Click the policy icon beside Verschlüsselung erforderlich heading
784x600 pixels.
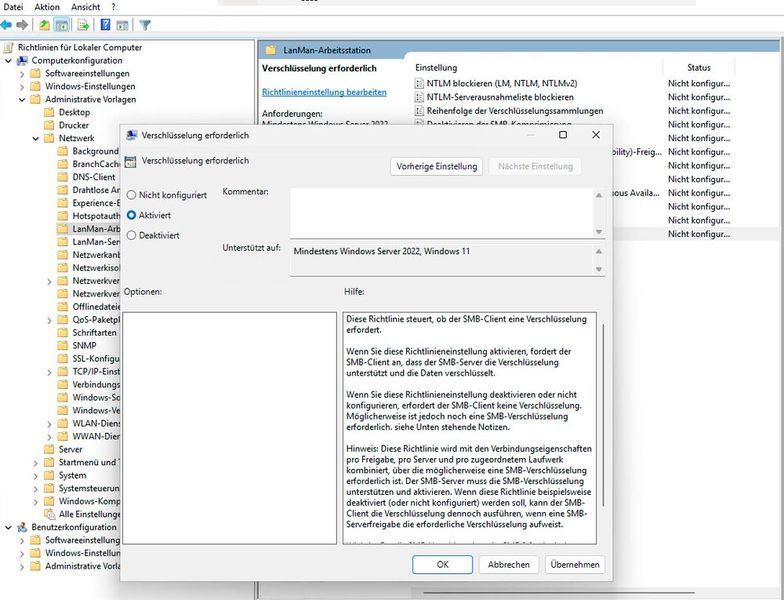coord(130,161)
